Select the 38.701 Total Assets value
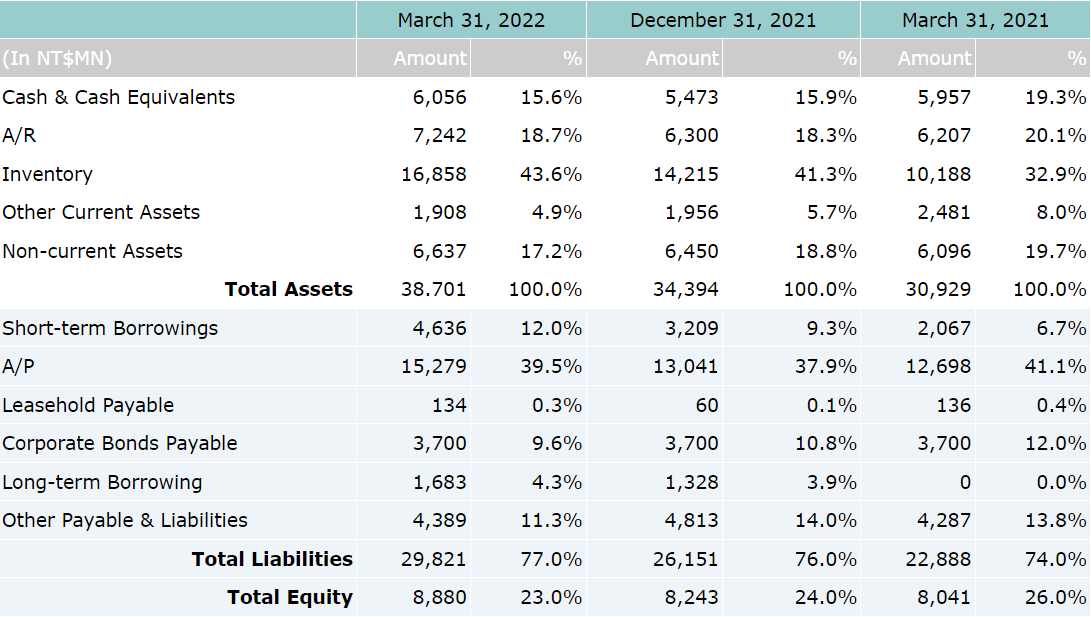This screenshot has height=617, width=1091. pos(434,289)
